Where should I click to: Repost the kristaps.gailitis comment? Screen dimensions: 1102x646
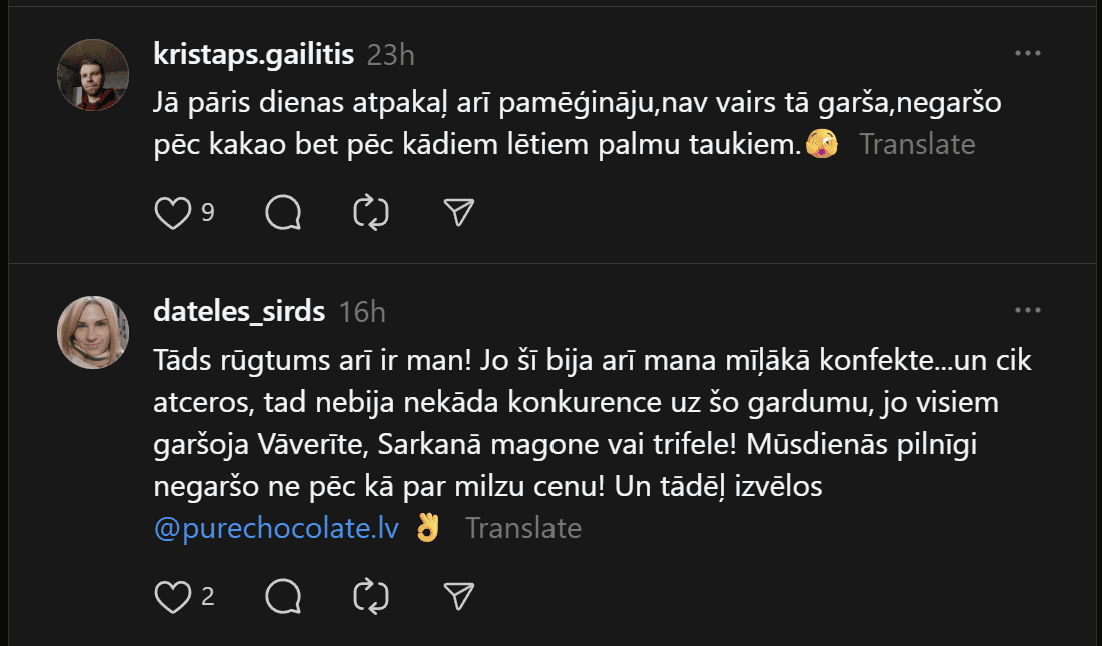[371, 212]
